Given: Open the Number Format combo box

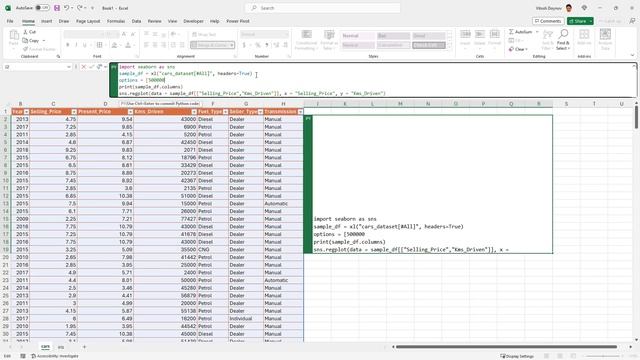Looking at the screenshot, I should tap(264, 35).
